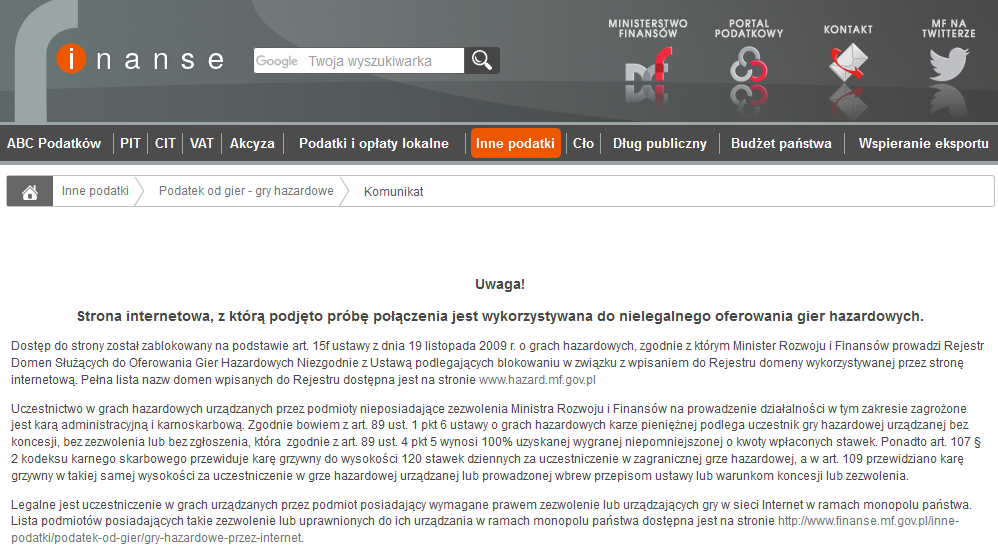Click the www.hazard.mf.gov.pl link

point(540,380)
